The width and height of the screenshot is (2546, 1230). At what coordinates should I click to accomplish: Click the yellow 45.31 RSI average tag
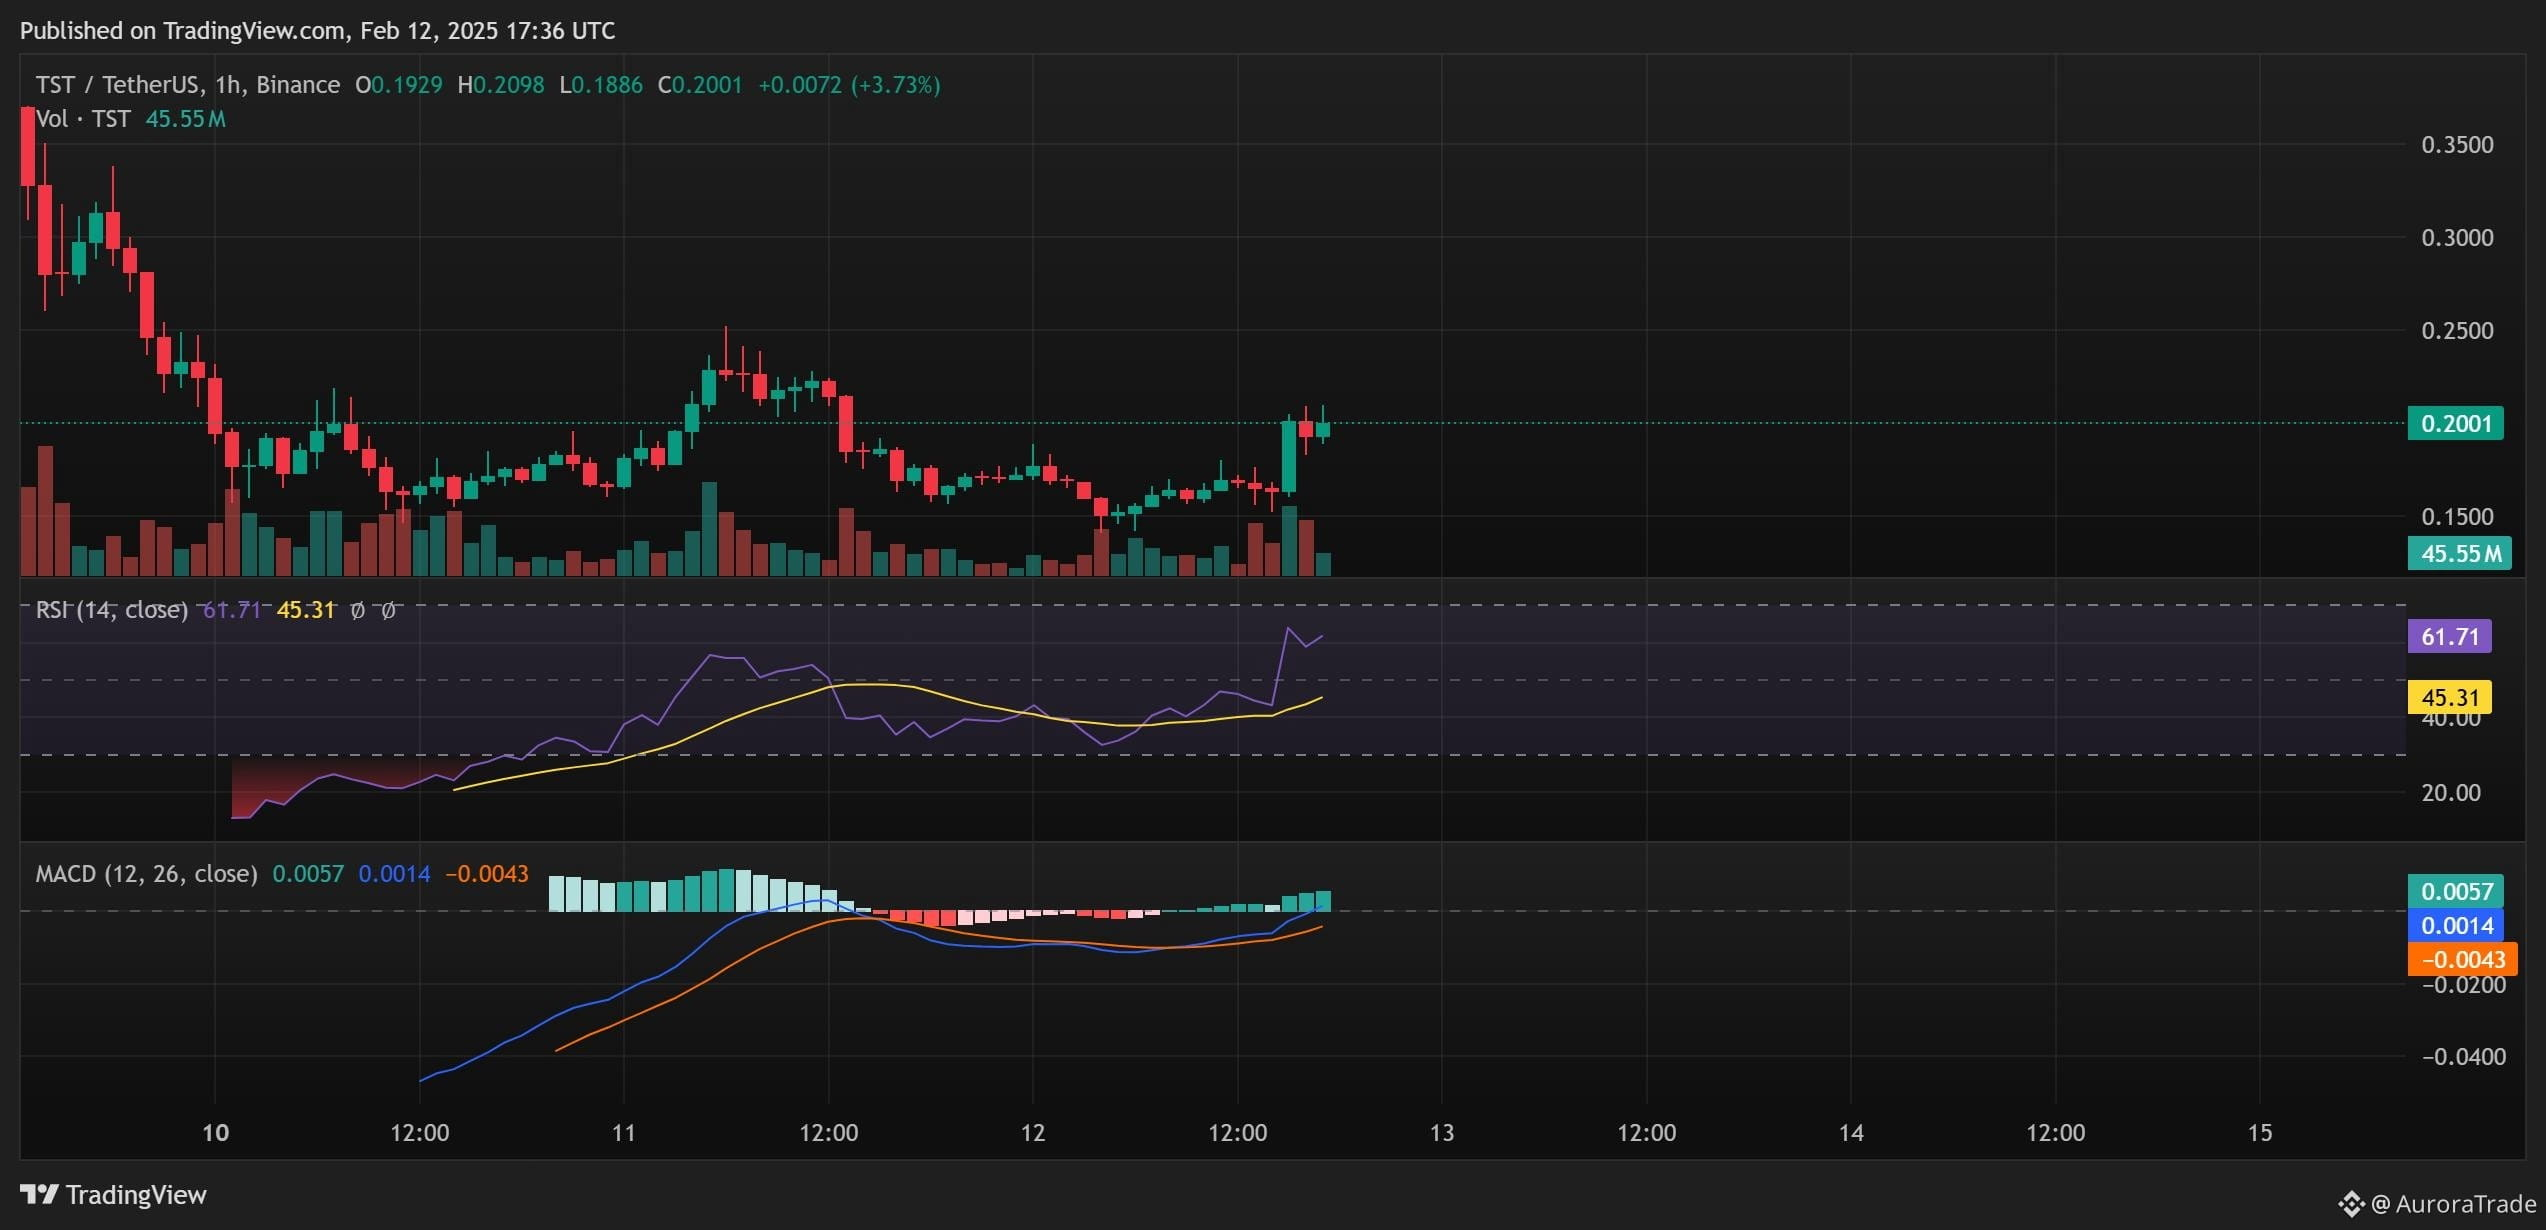(x=2449, y=697)
